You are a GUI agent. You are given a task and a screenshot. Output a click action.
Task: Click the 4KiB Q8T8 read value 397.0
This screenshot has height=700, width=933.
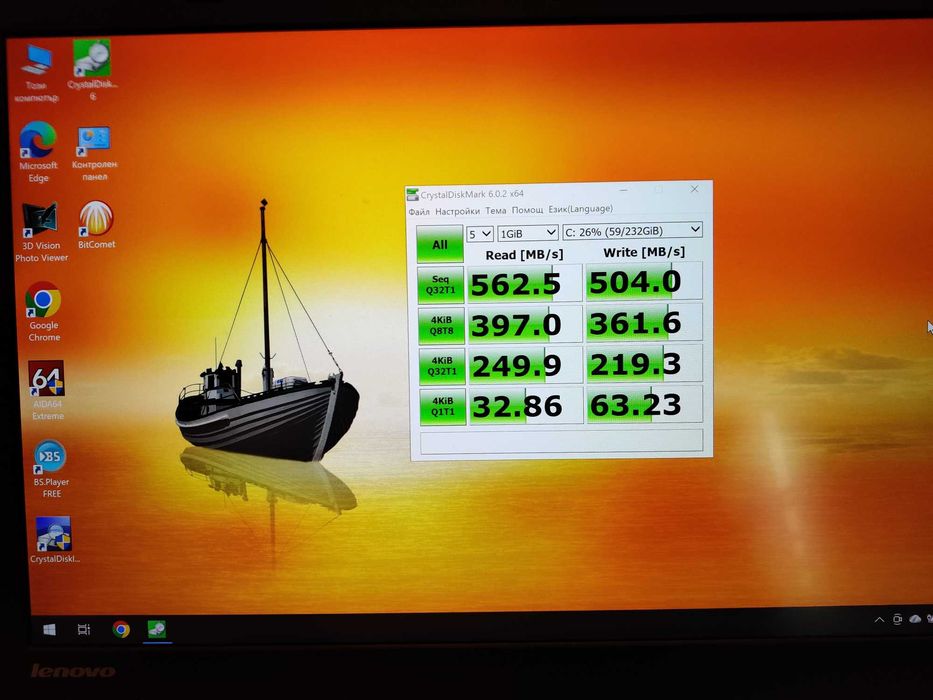coord(525,325)
